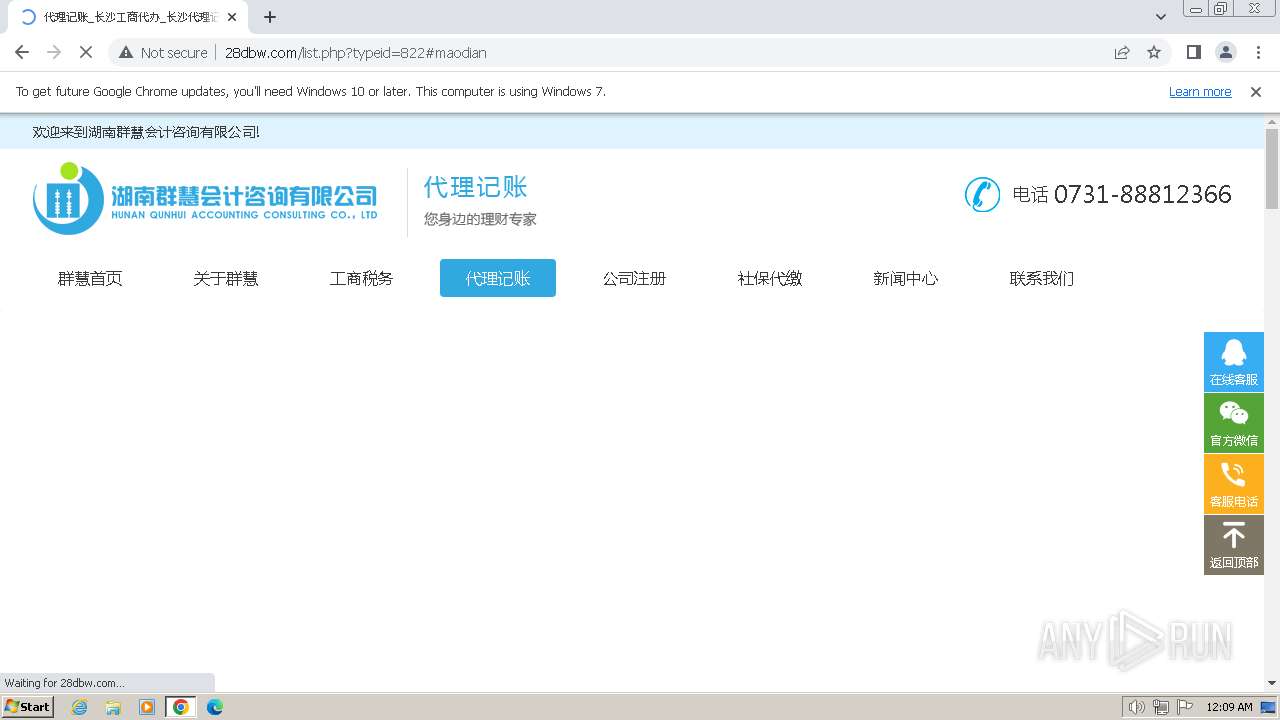Open a new browser tab with plus
Viewport: 1280px width, 720px height.
point(270,17)
